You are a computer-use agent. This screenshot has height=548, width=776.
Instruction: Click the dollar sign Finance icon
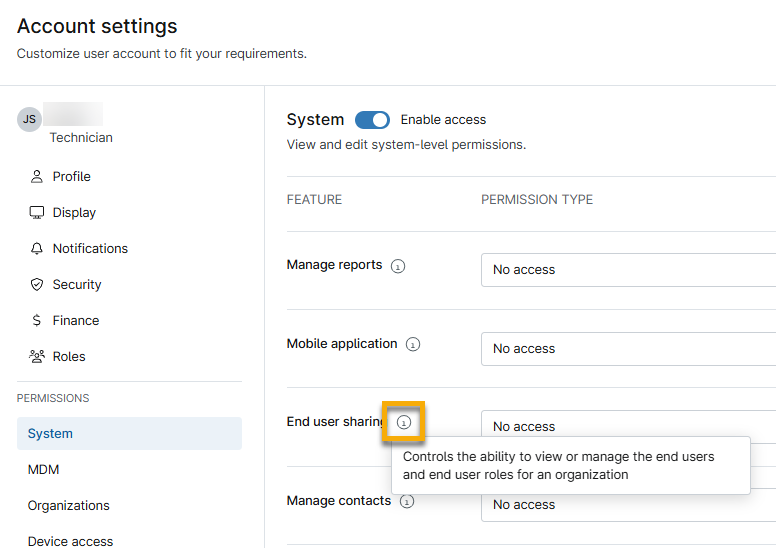37,321
